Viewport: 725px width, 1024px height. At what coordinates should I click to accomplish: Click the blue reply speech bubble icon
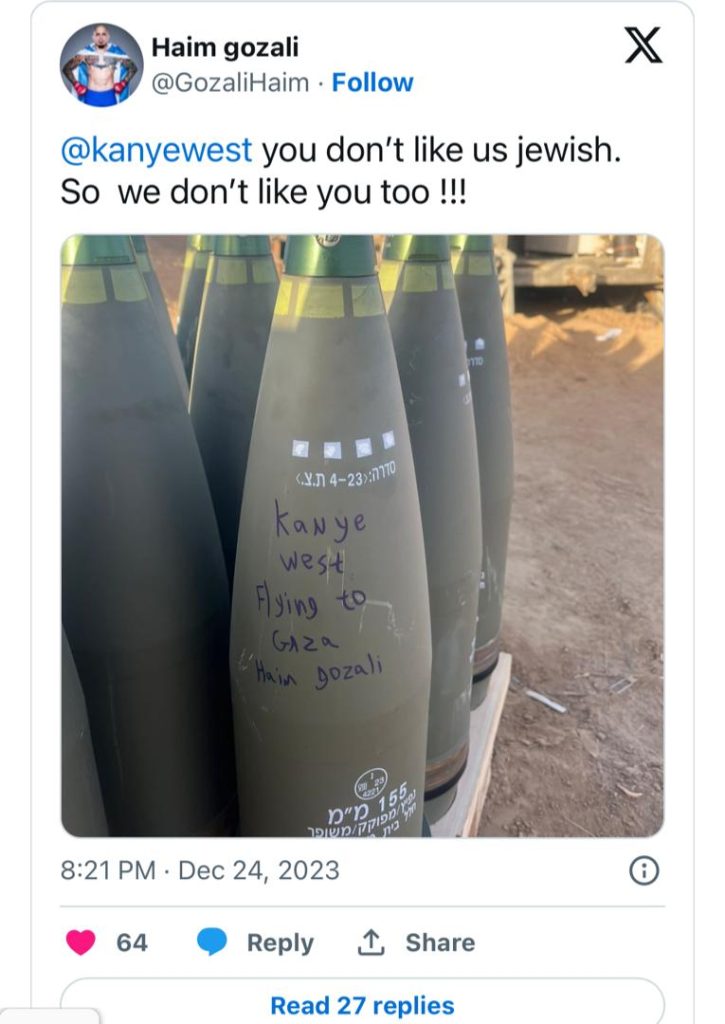click(x=212, y=942)
